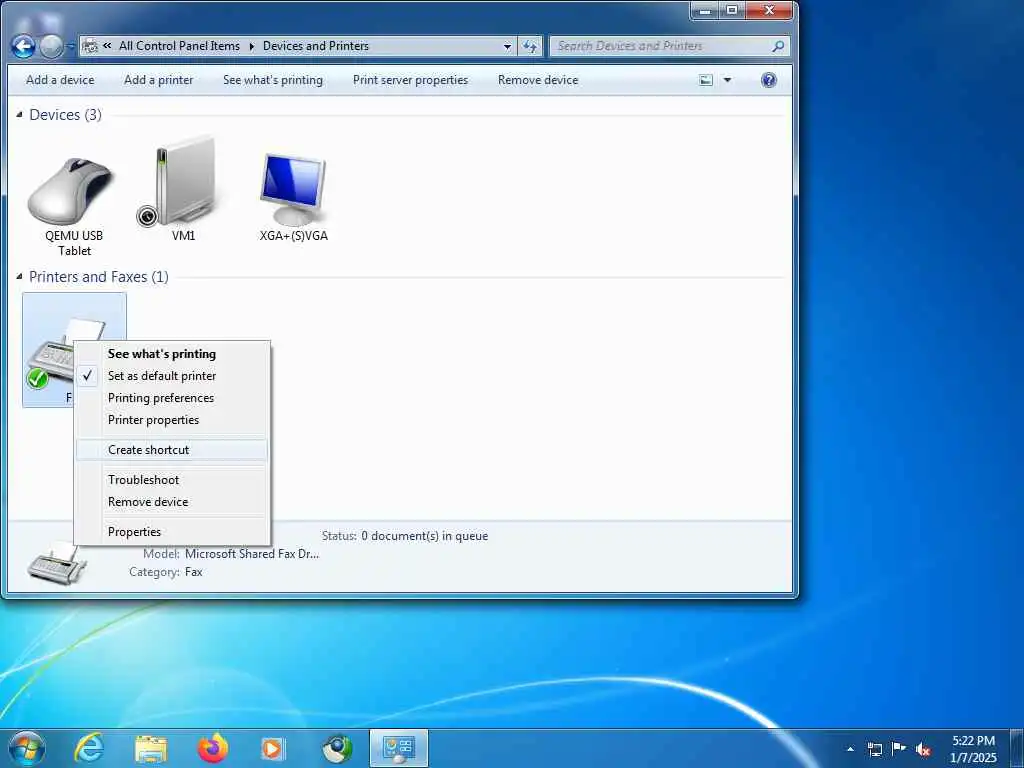Show hidden tray icons arrow
This screenshot has width=1024, height=768.
pos(850,749)
